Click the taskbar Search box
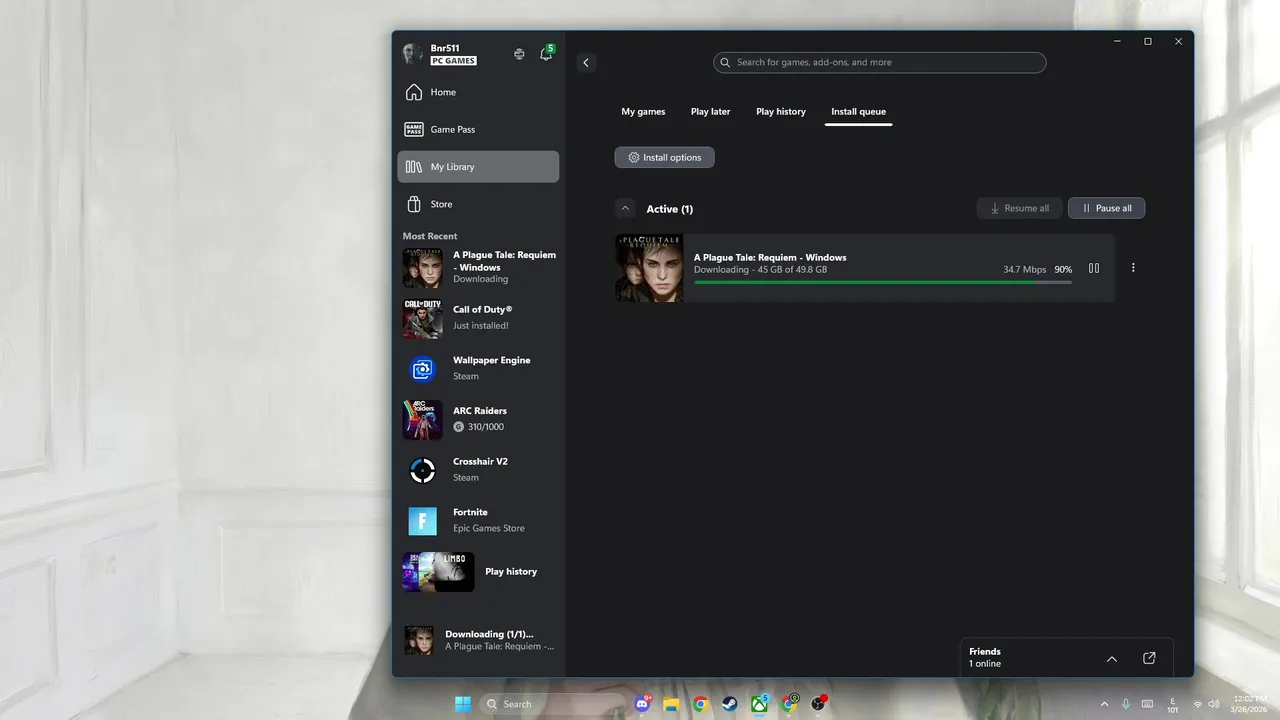This screenshot has height=720, width=1280. 553,704
